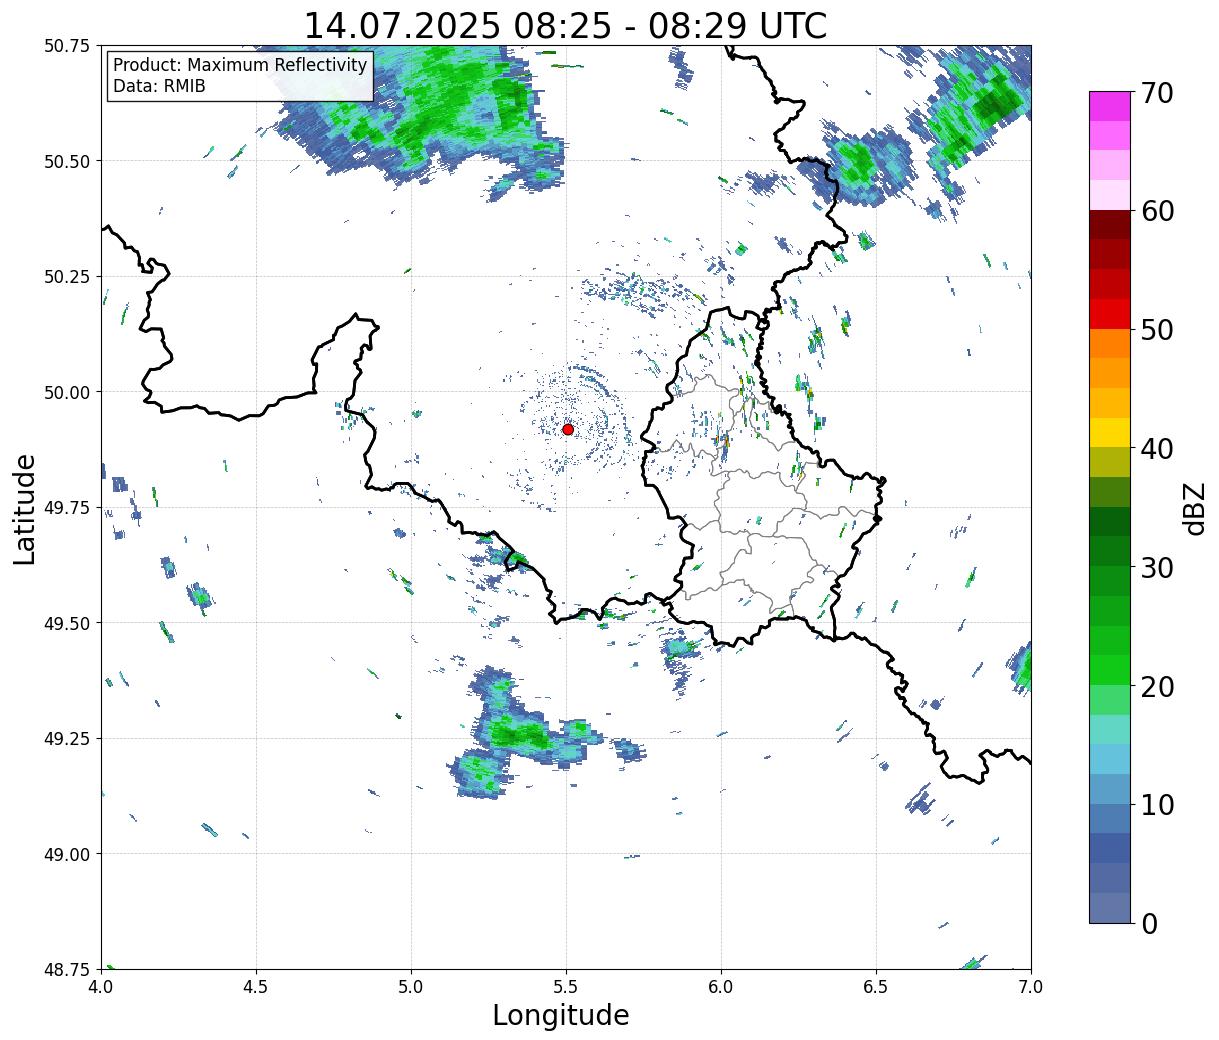This screenshot has width=1219, height=1040.
Task: Click the colorbar tick label 60
Action: [1156, 211]
